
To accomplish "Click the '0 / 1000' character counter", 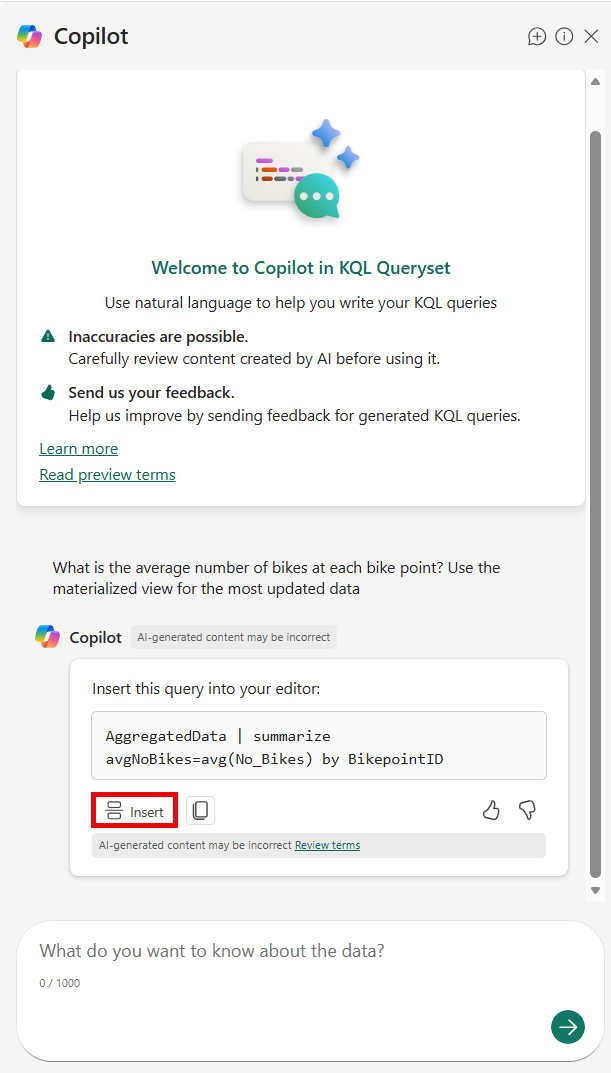I will point(60,983).
